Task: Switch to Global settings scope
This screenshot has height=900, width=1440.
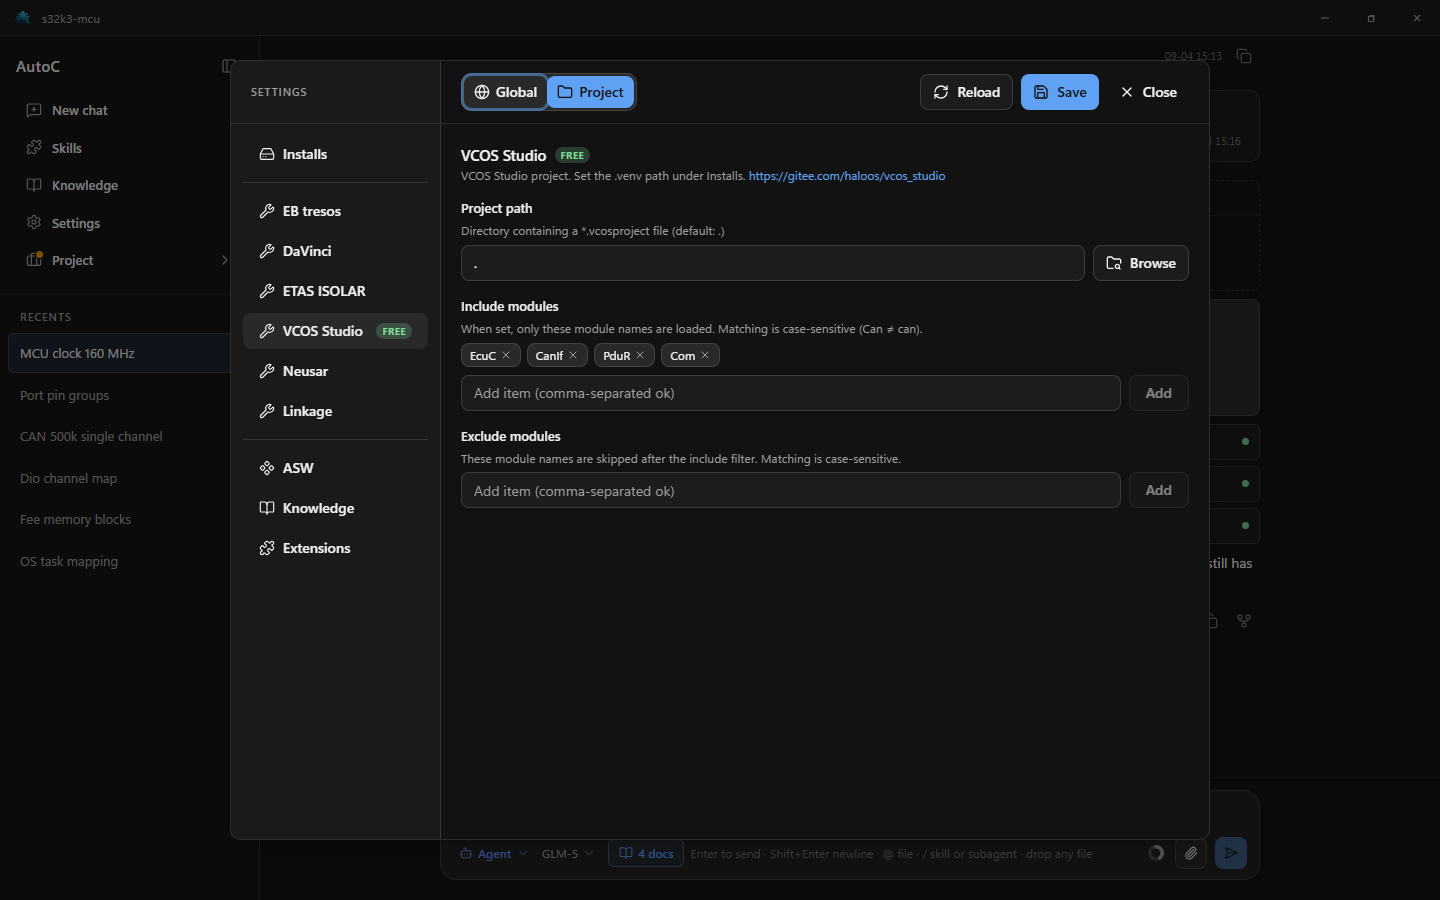Action: point(506,92)
